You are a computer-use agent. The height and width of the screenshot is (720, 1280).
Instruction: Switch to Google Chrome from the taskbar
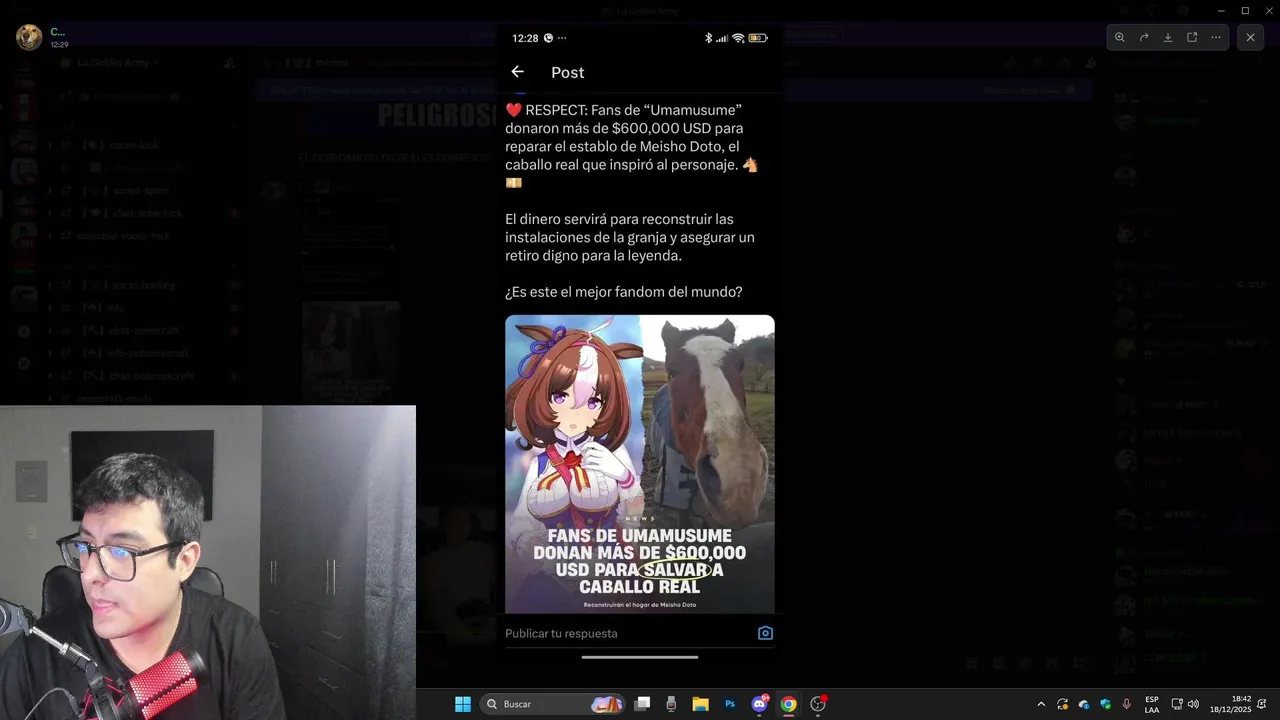point(788,704)
